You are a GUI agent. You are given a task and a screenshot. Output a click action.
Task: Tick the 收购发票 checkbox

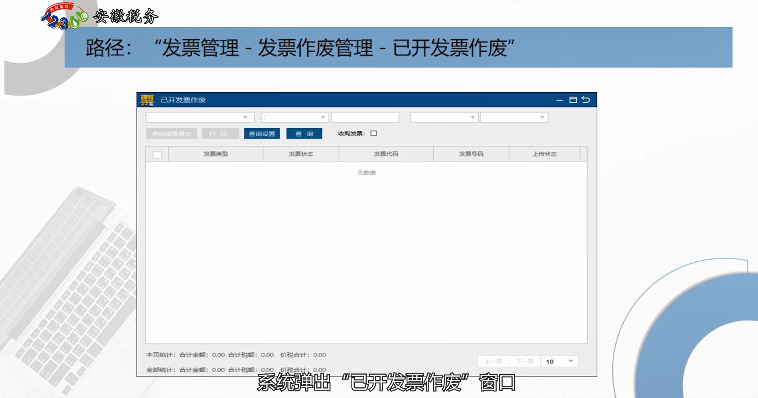point(374,133)
